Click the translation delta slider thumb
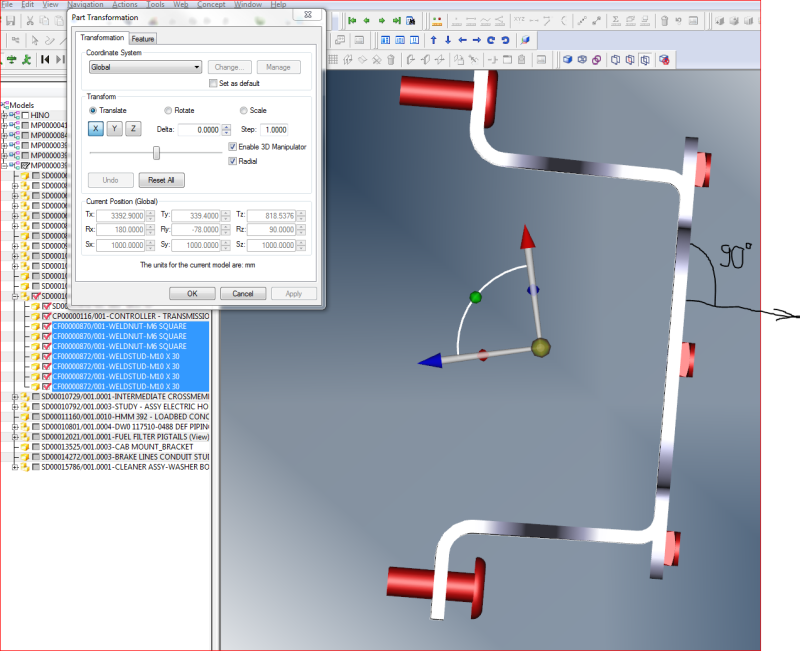Viewport: 800px width, 651px height. click(x=156, y=153)
